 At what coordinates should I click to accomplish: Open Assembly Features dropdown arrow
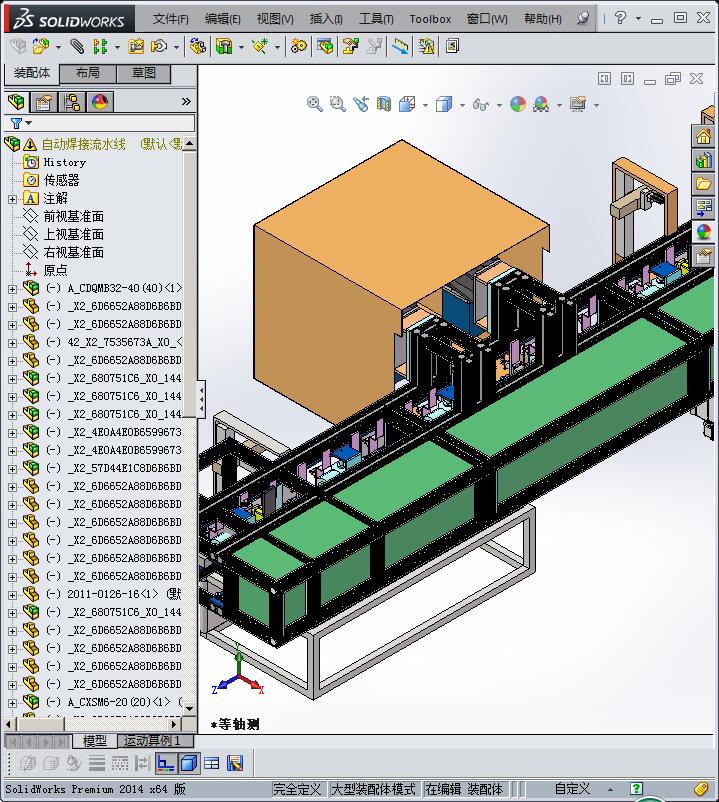tap(241, 47)
